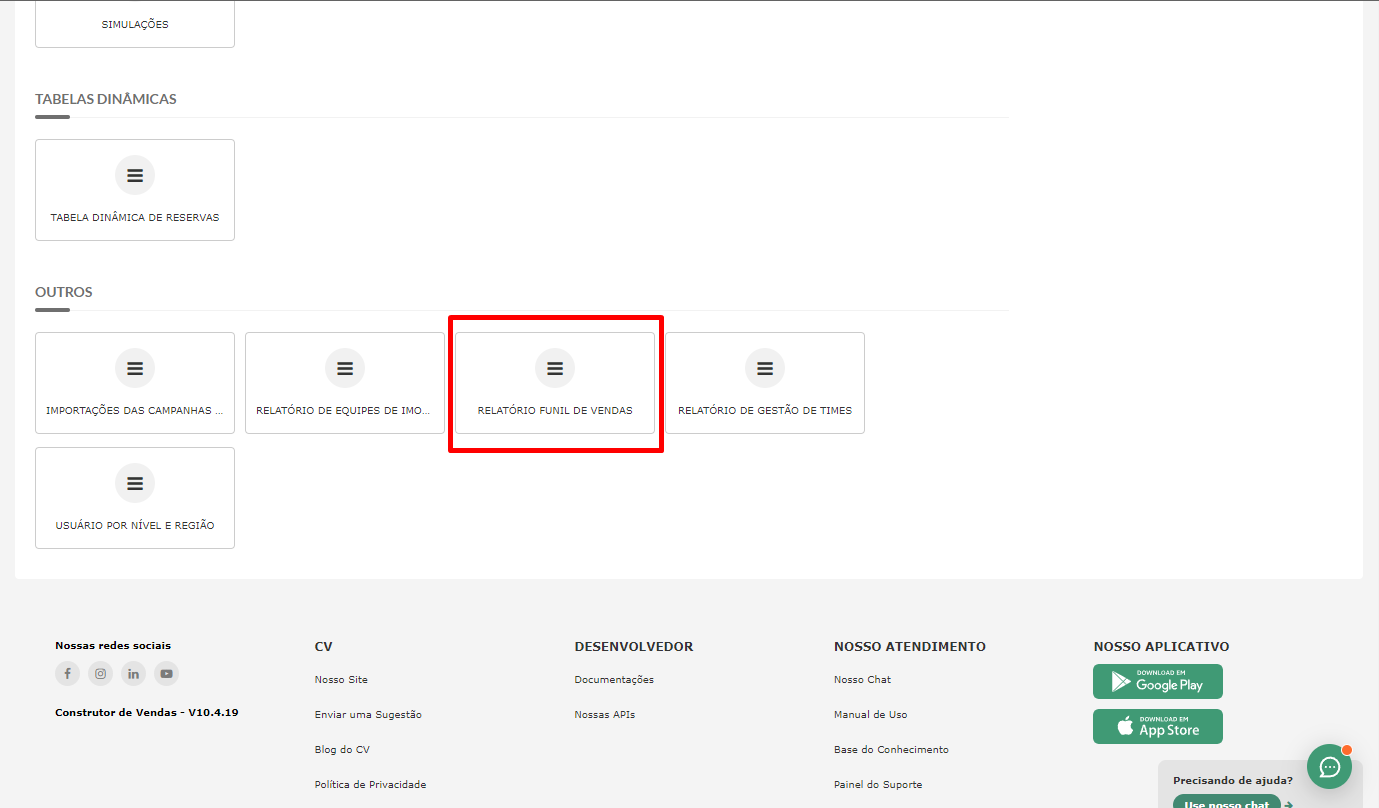Open the YouTube social icon
This screenshot has height=808, width=1379.
click(166, 674)
